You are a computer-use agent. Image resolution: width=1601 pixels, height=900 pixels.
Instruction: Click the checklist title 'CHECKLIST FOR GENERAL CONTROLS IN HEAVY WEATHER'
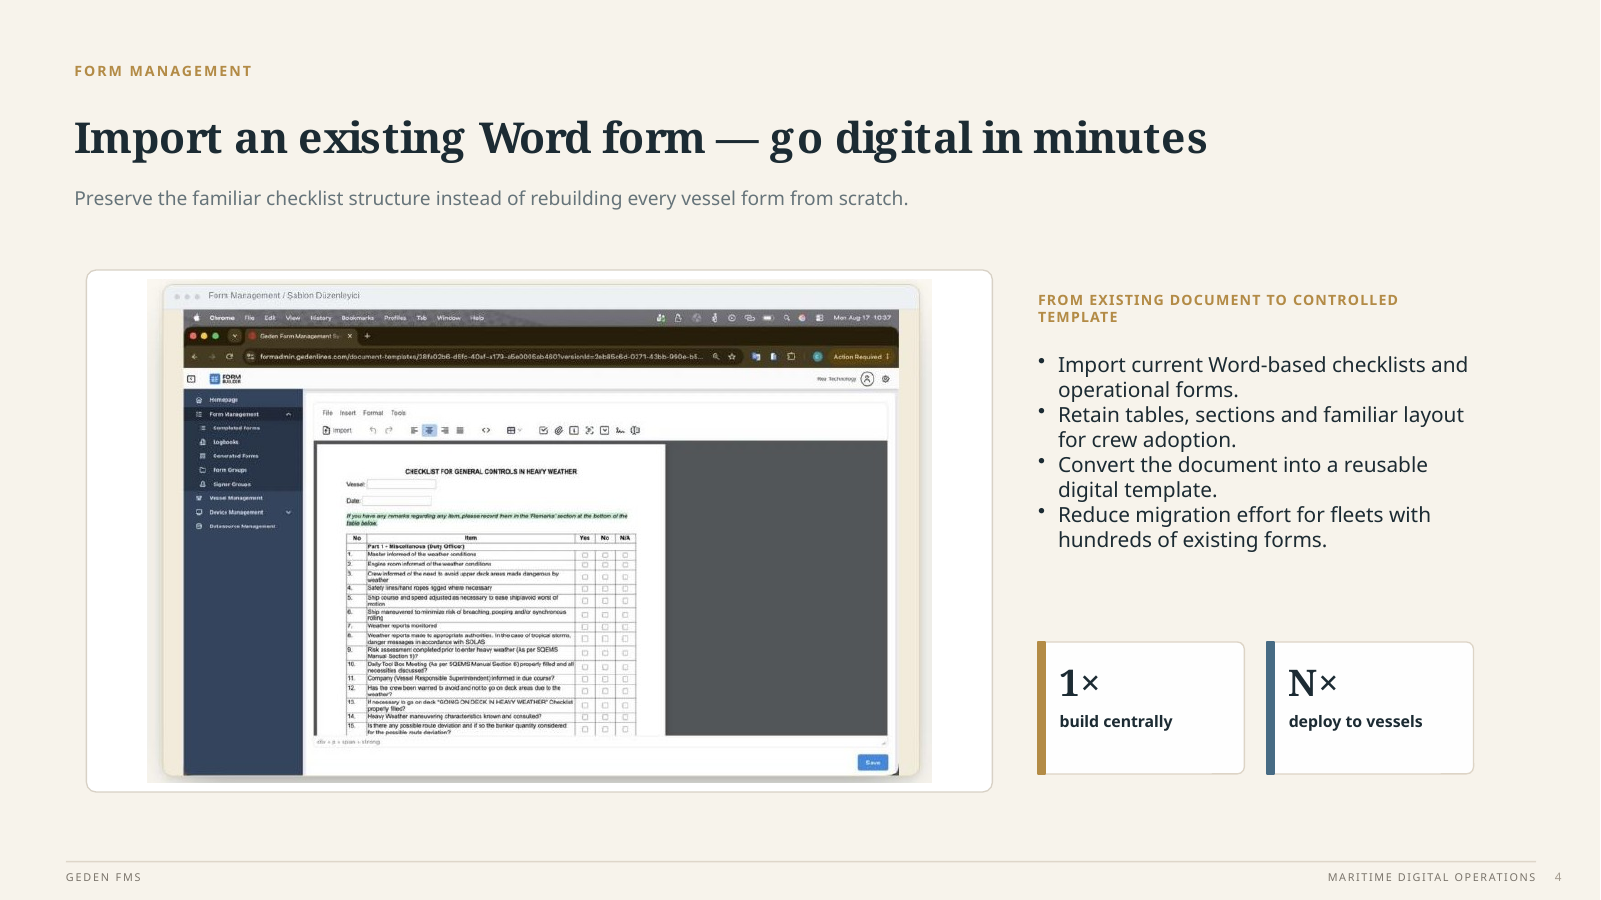point(491,471)
